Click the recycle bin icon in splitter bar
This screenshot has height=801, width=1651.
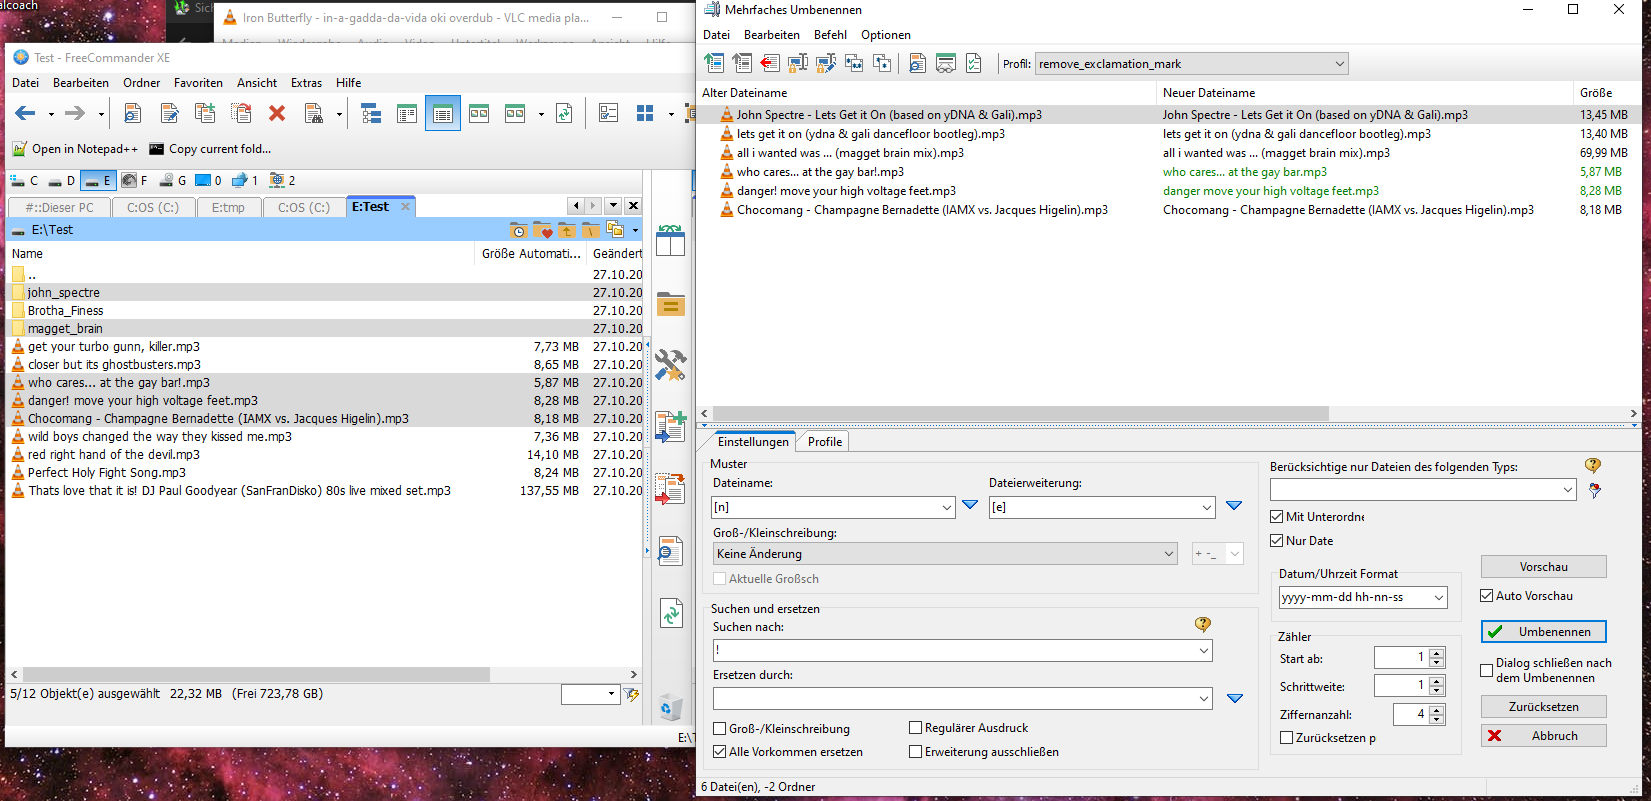click(670, 708)
